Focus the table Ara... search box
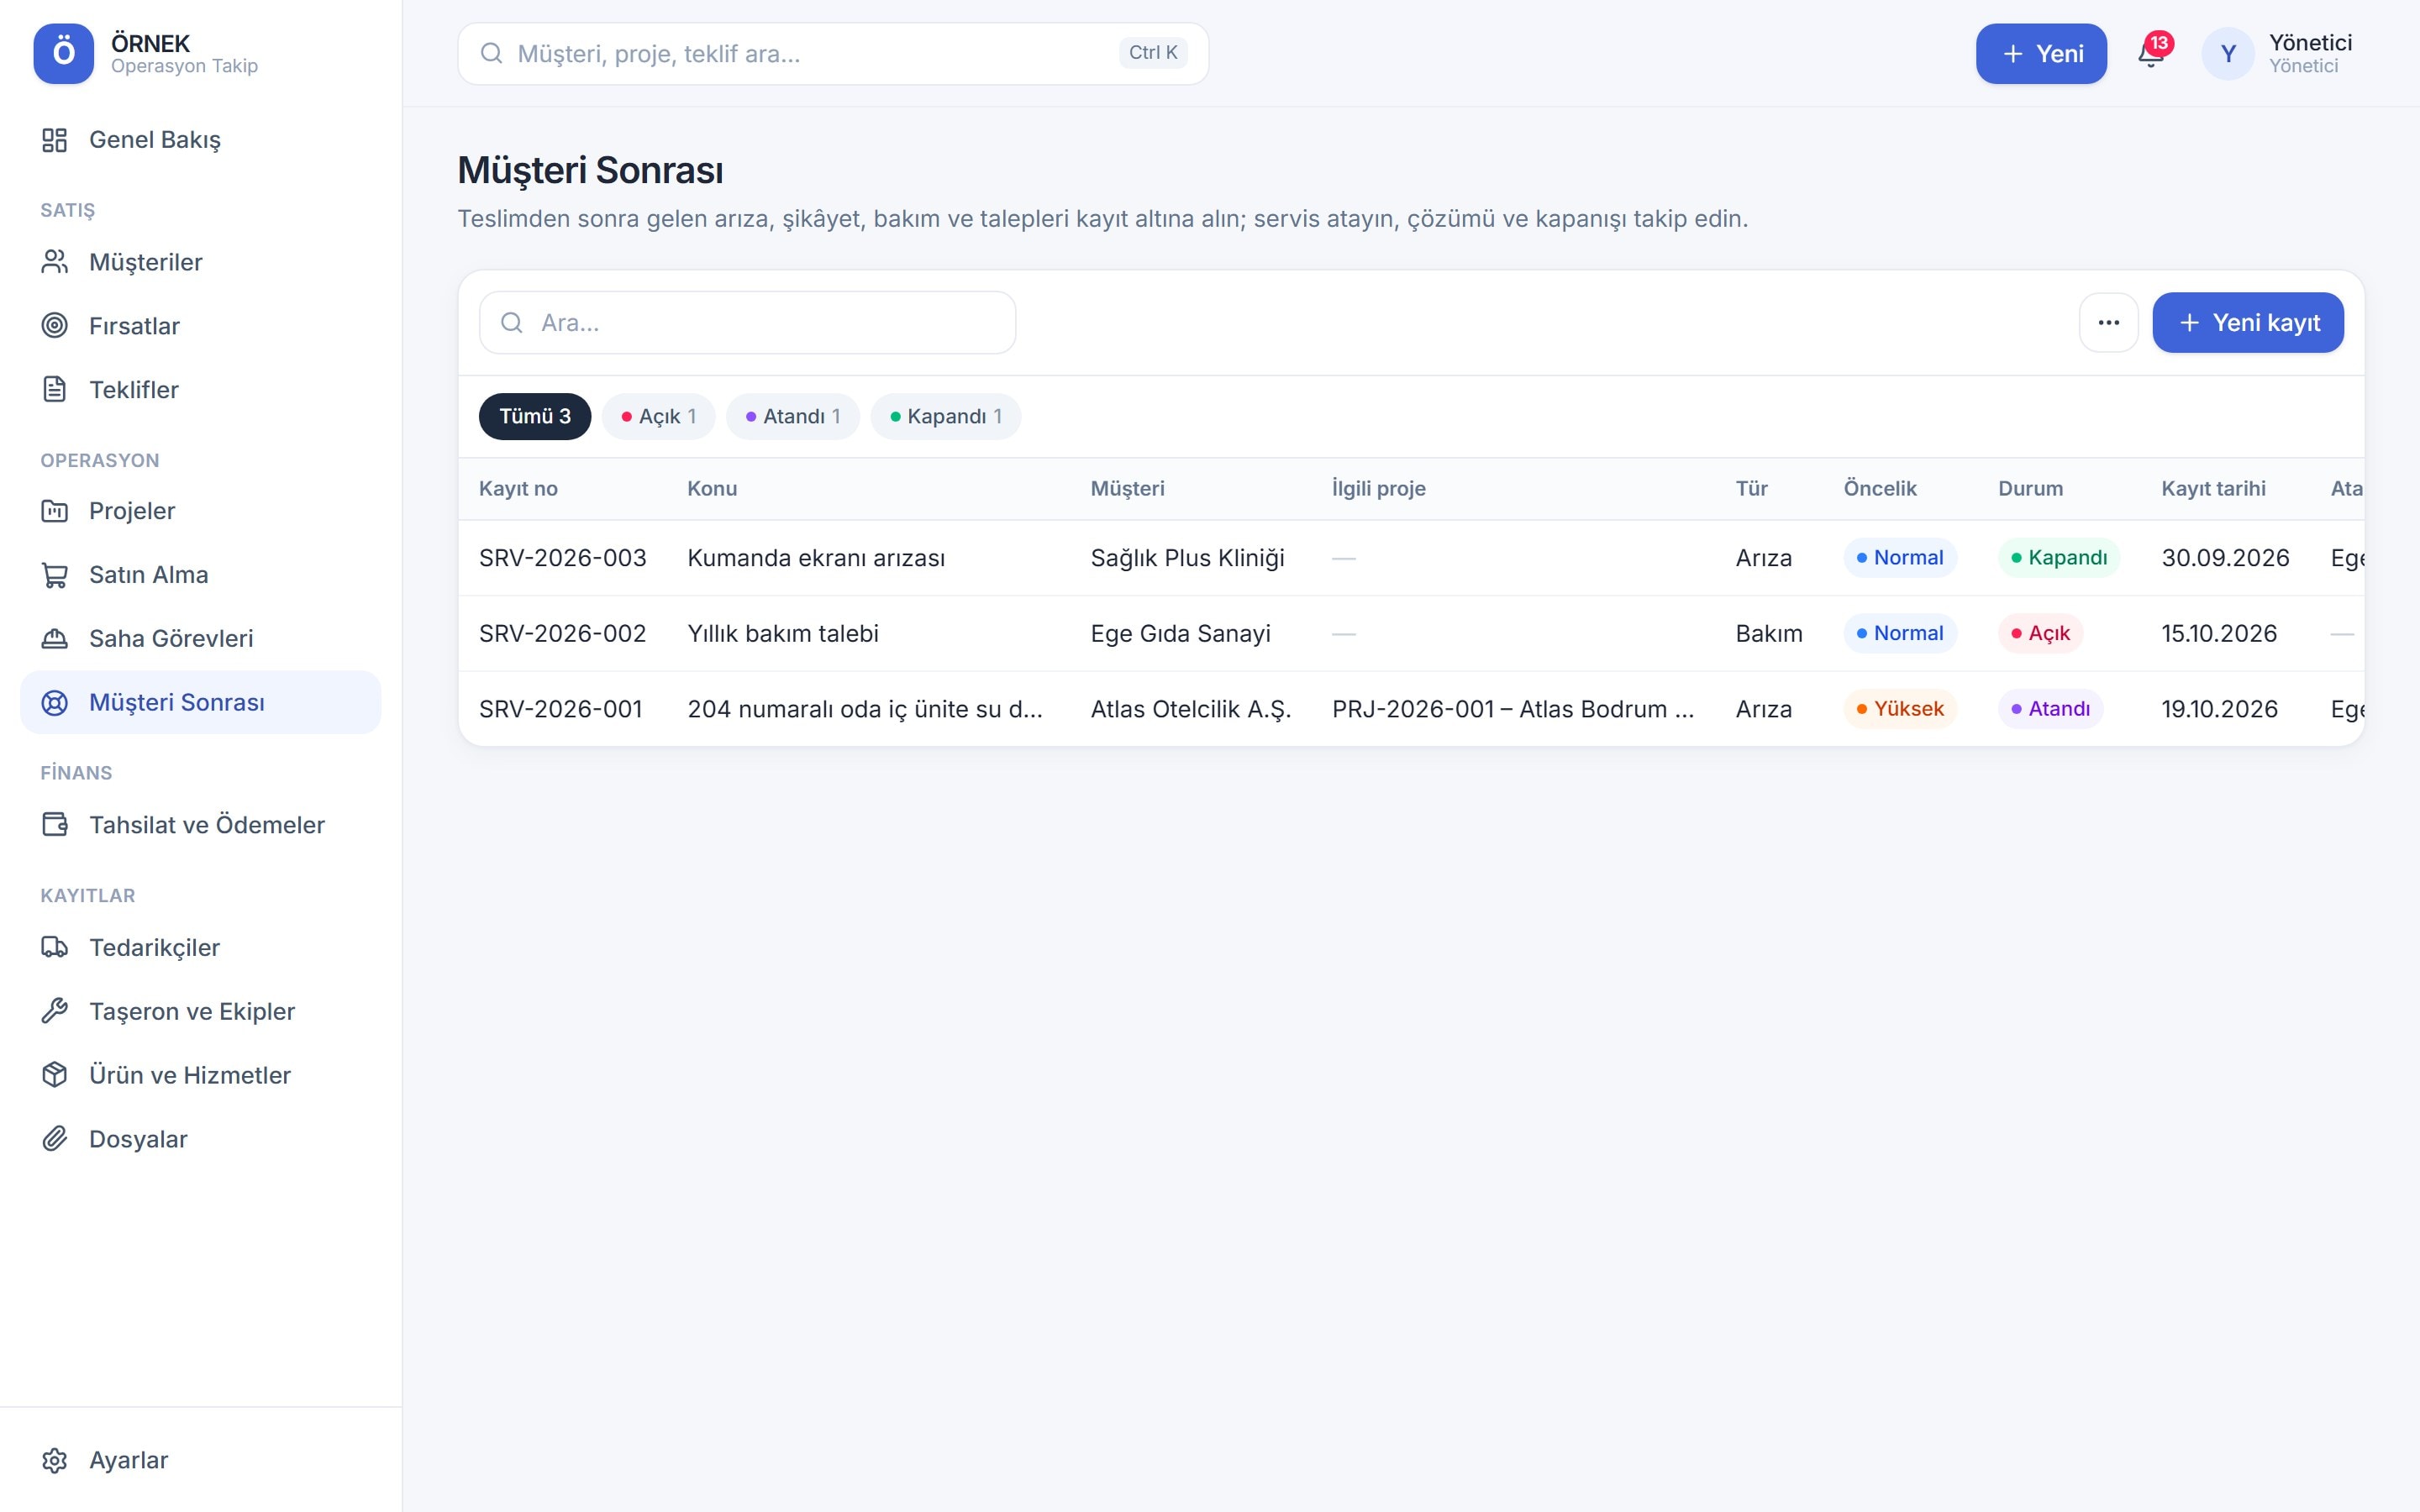This screenshot has height=1512, width=2420. (x=747, y=322)
